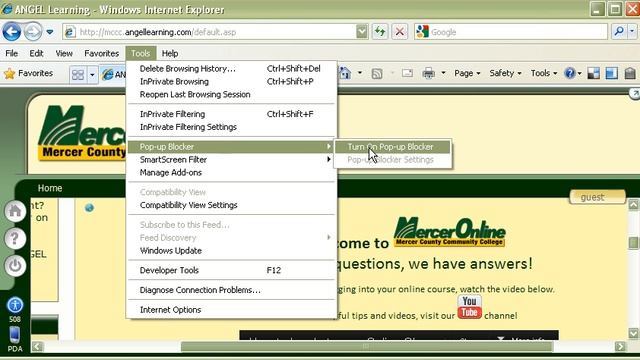Viewport: 640px width, 360px height.
Task: Select Internet Options entry
Action: coord(232,310)
